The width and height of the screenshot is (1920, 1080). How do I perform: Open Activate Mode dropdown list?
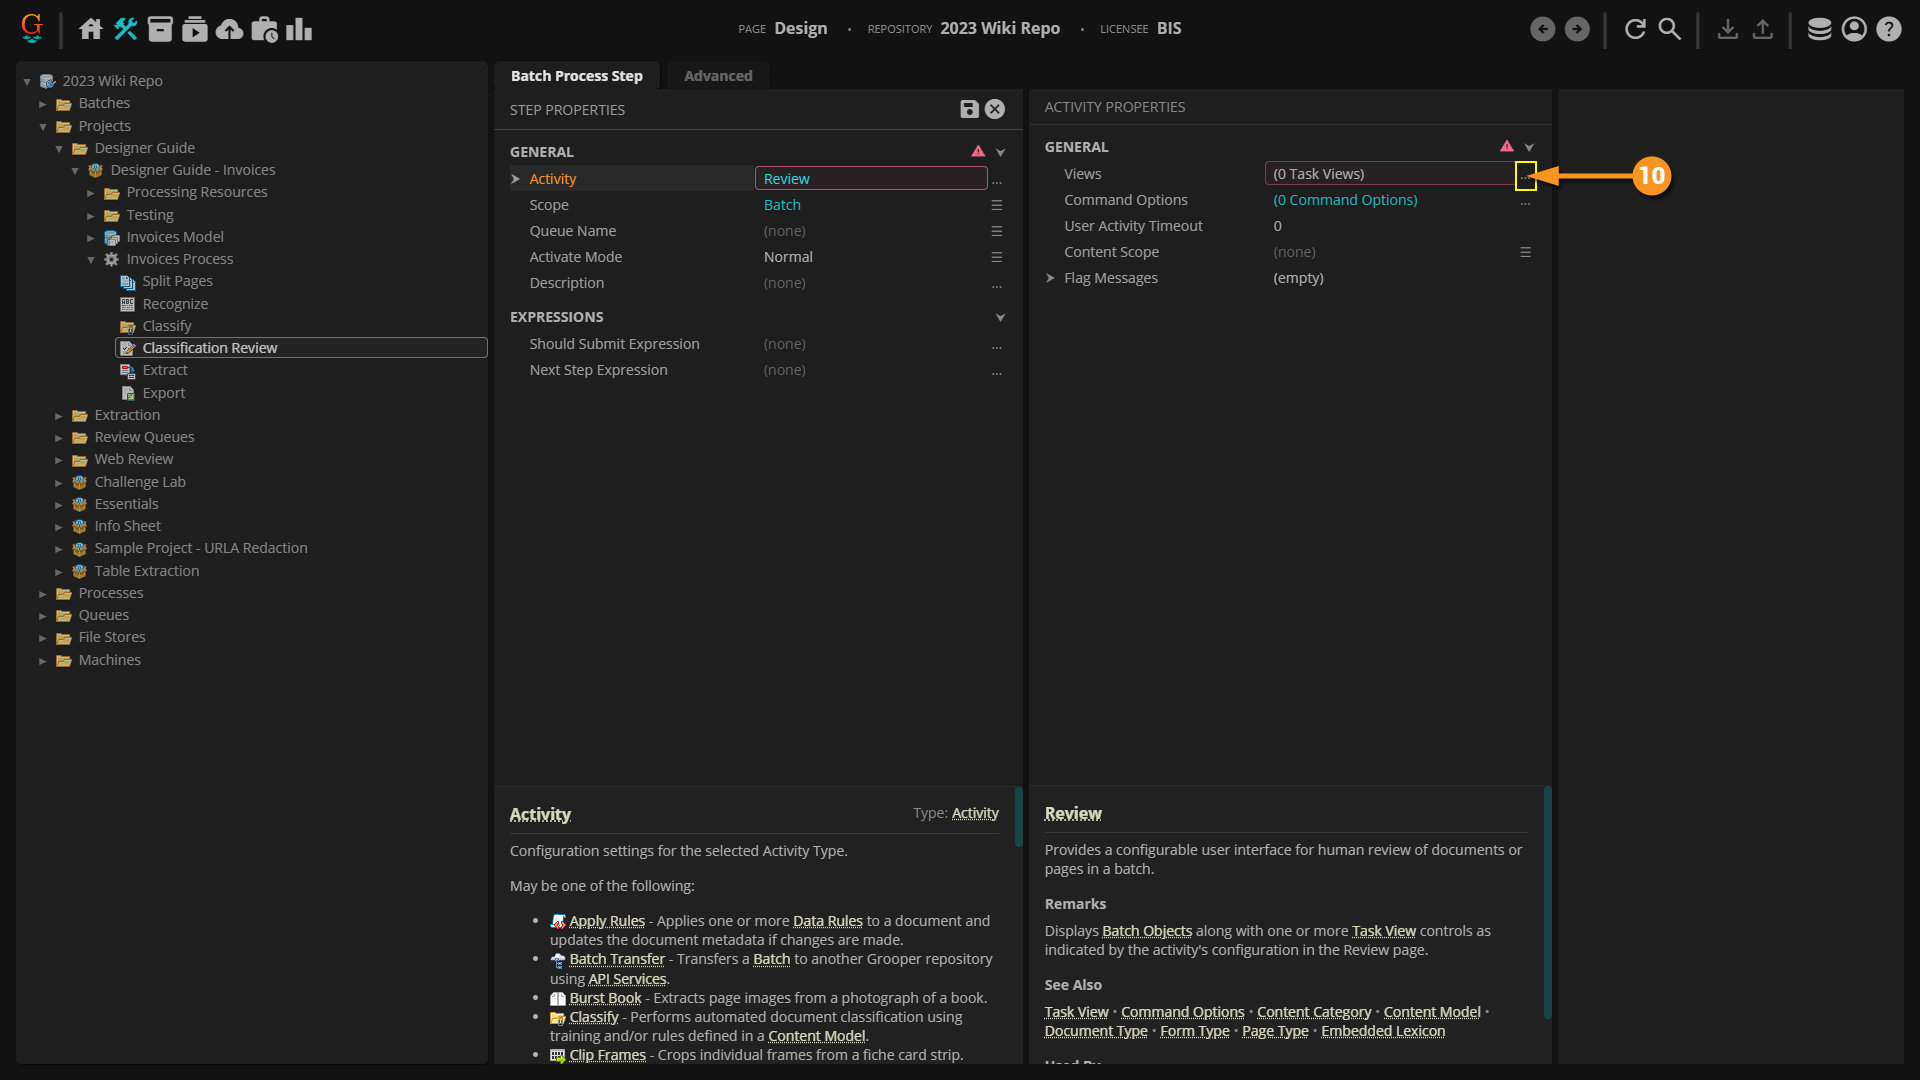(x=996, y=257)
